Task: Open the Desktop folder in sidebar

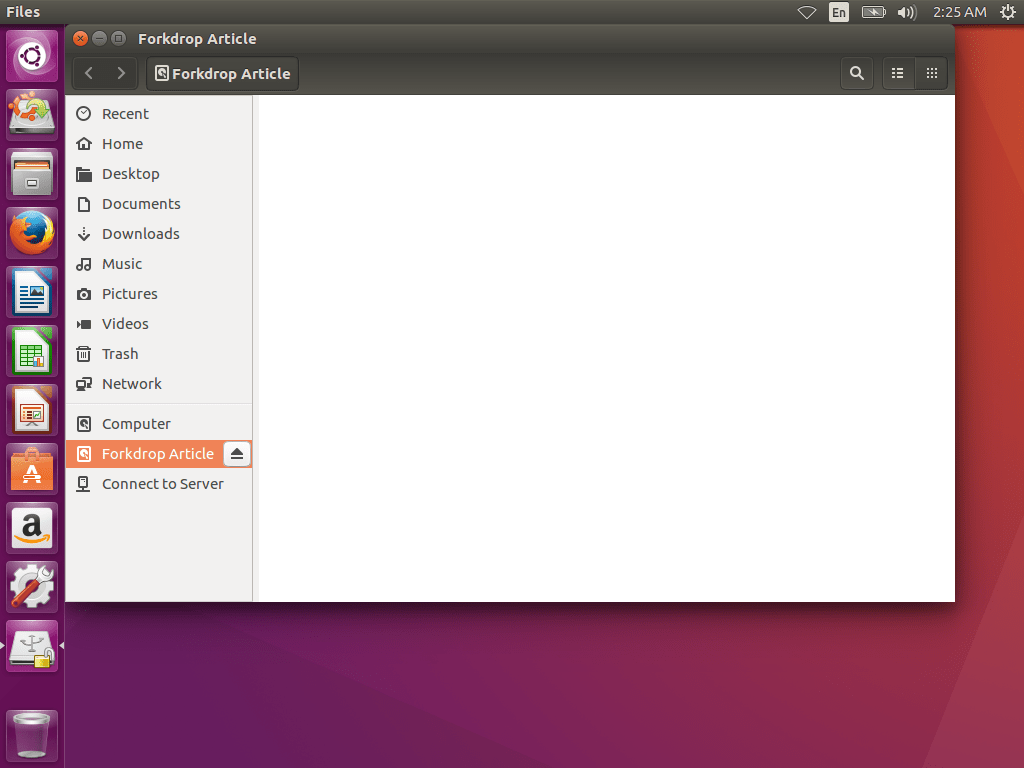Action: [159, 174]
